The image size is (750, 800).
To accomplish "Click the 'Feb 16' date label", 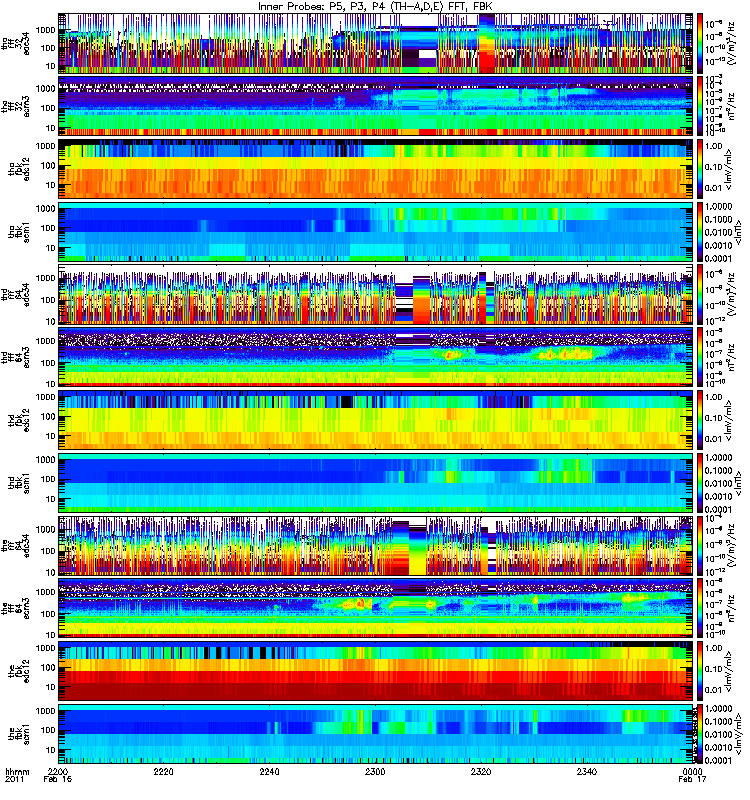I will tap(57, 779).
